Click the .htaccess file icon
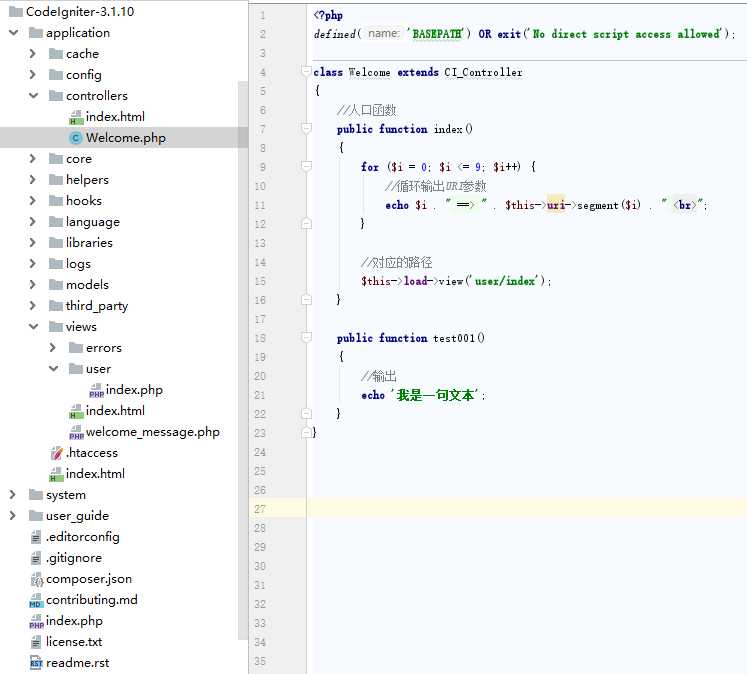Viewport: 747px width, 674px height. 56,453
